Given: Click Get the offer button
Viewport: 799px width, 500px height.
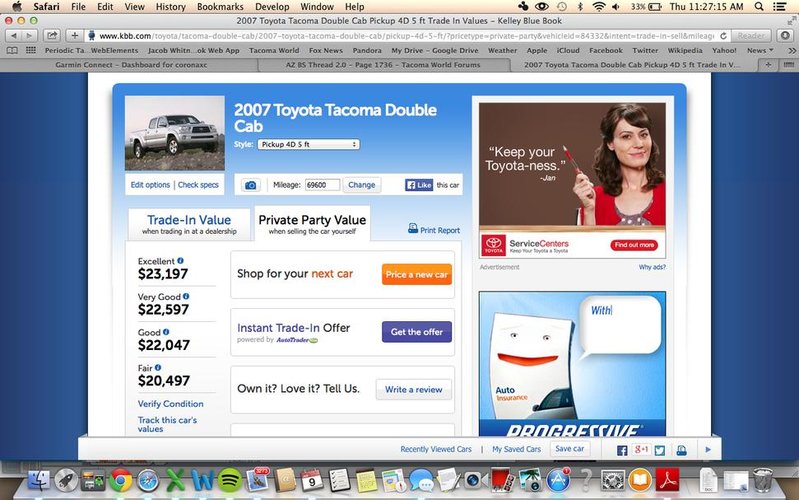Looking at the screenshot, I should click(417, 332).
